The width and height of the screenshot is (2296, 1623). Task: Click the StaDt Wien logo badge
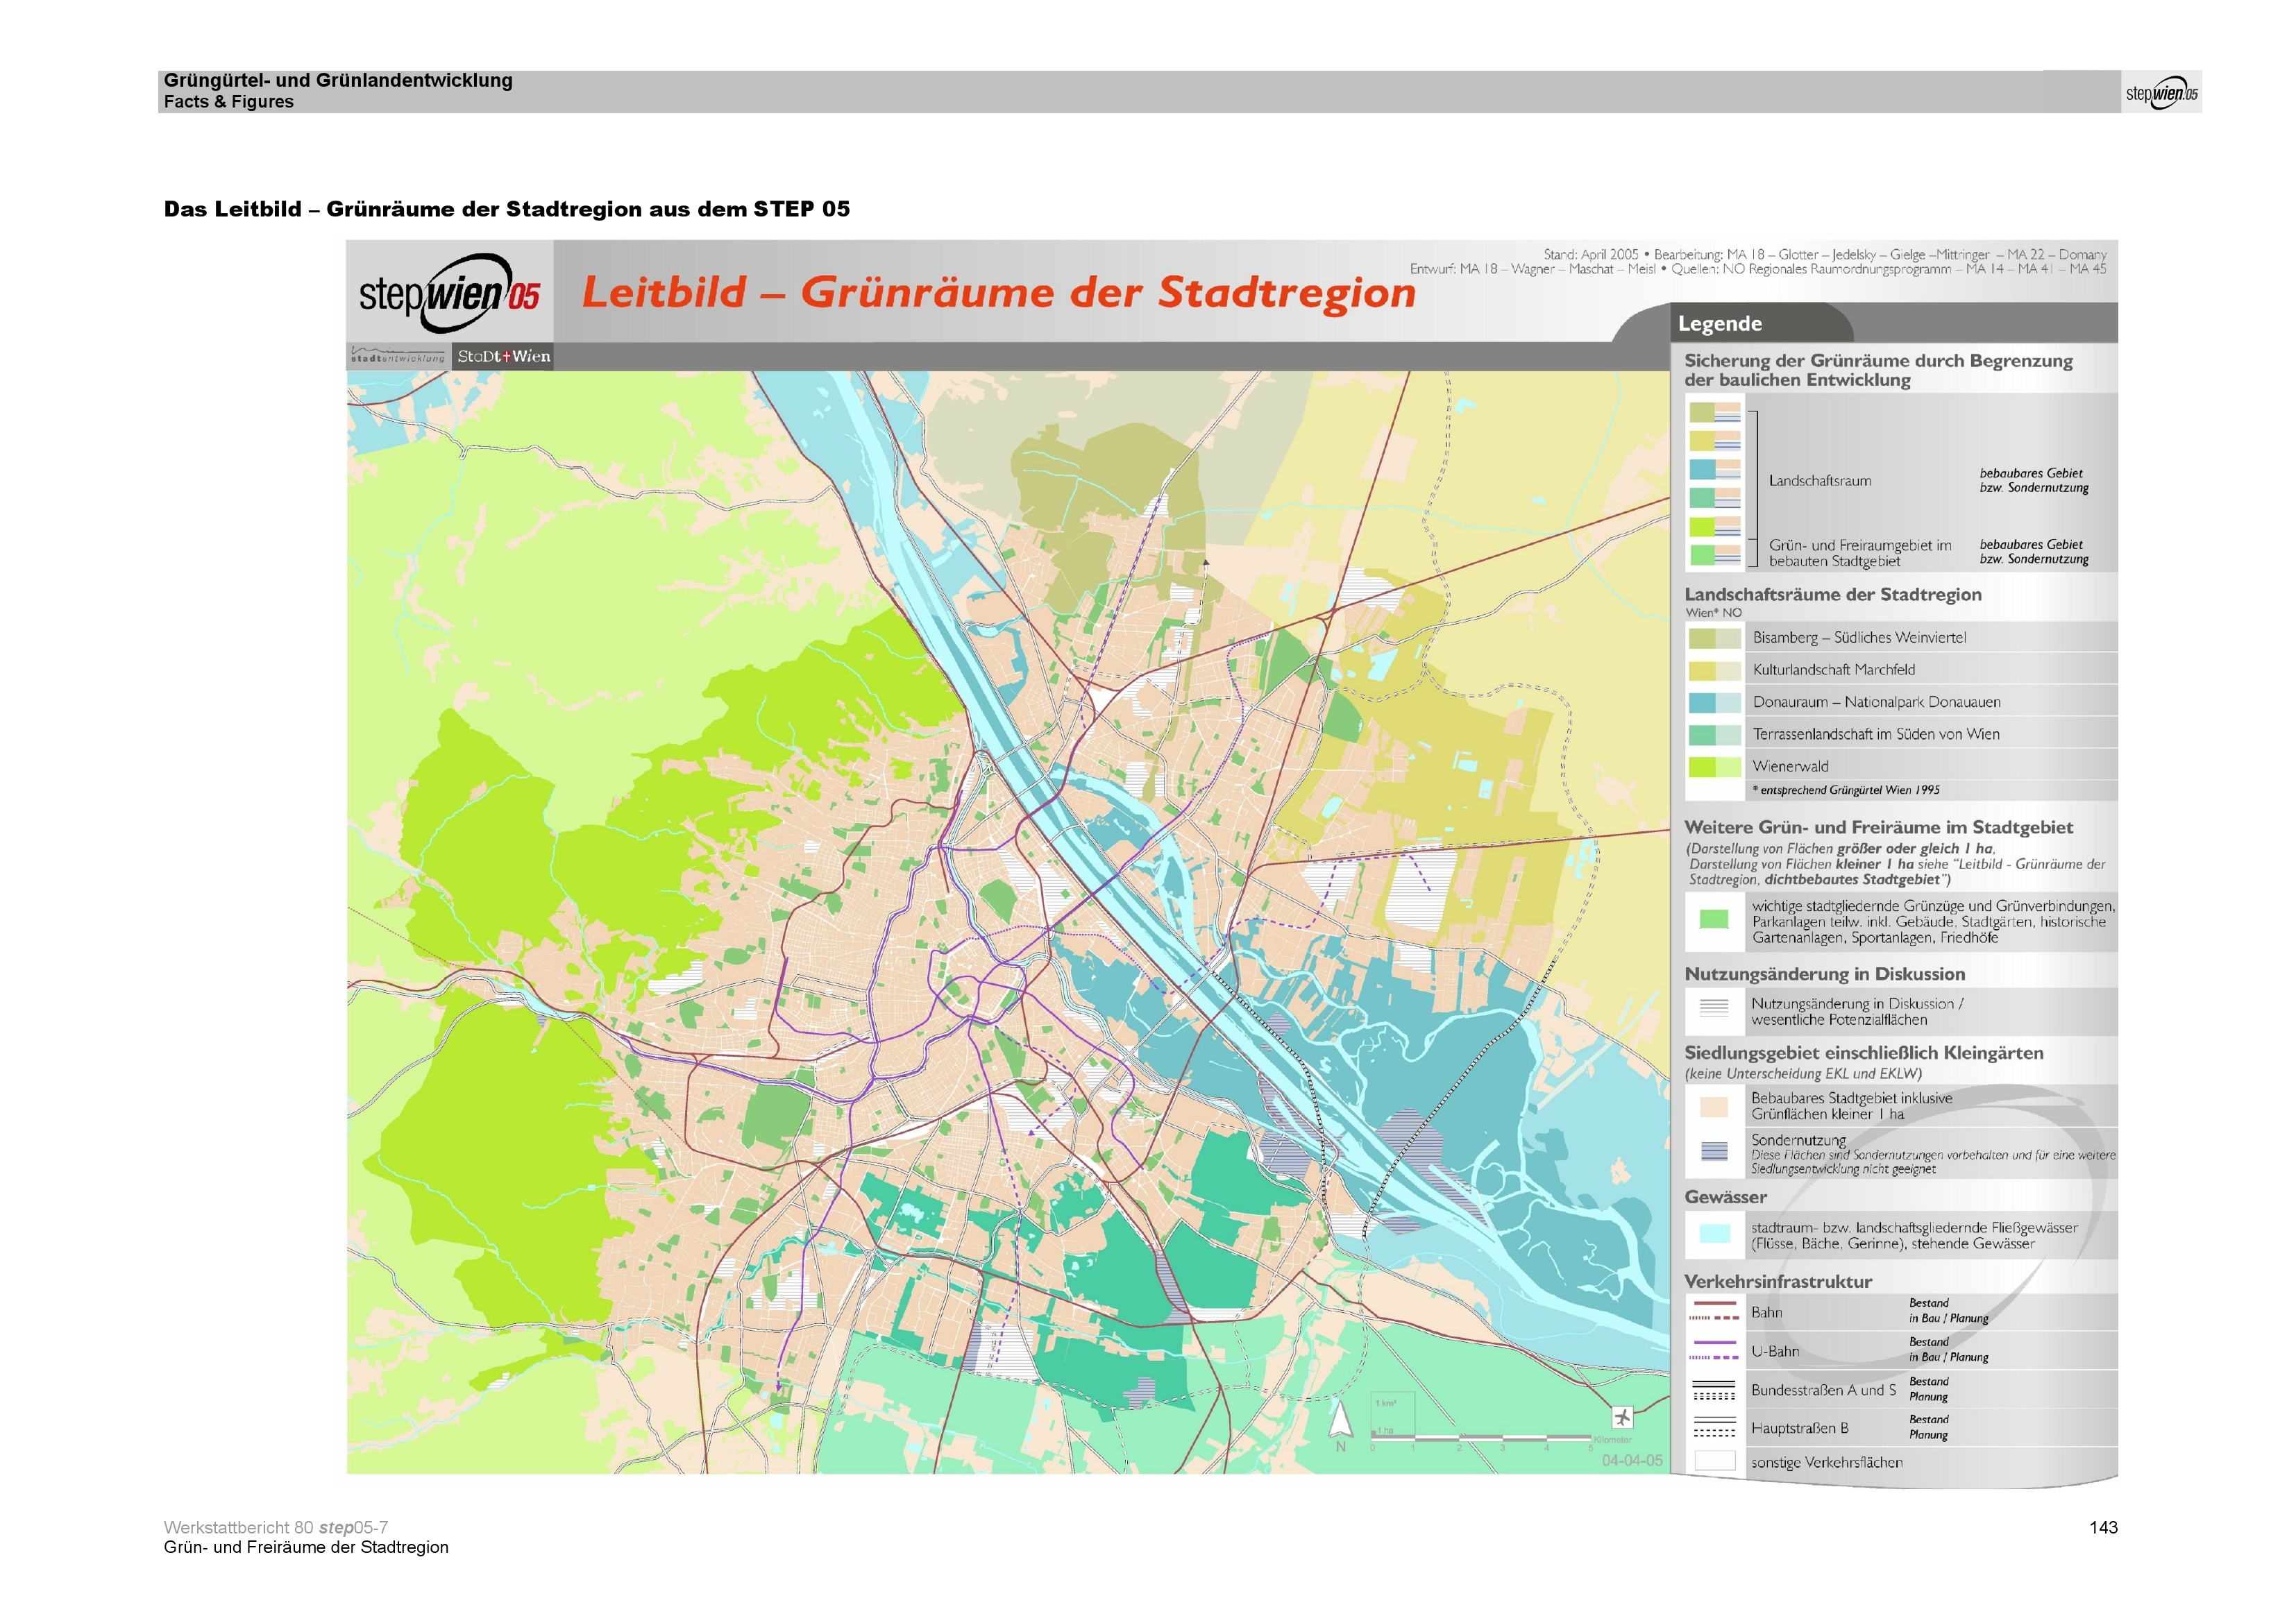coord(503,356)
